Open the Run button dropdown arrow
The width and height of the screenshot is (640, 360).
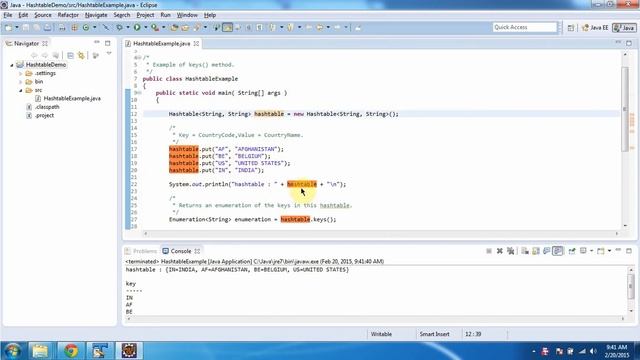[x=145, y=27]
